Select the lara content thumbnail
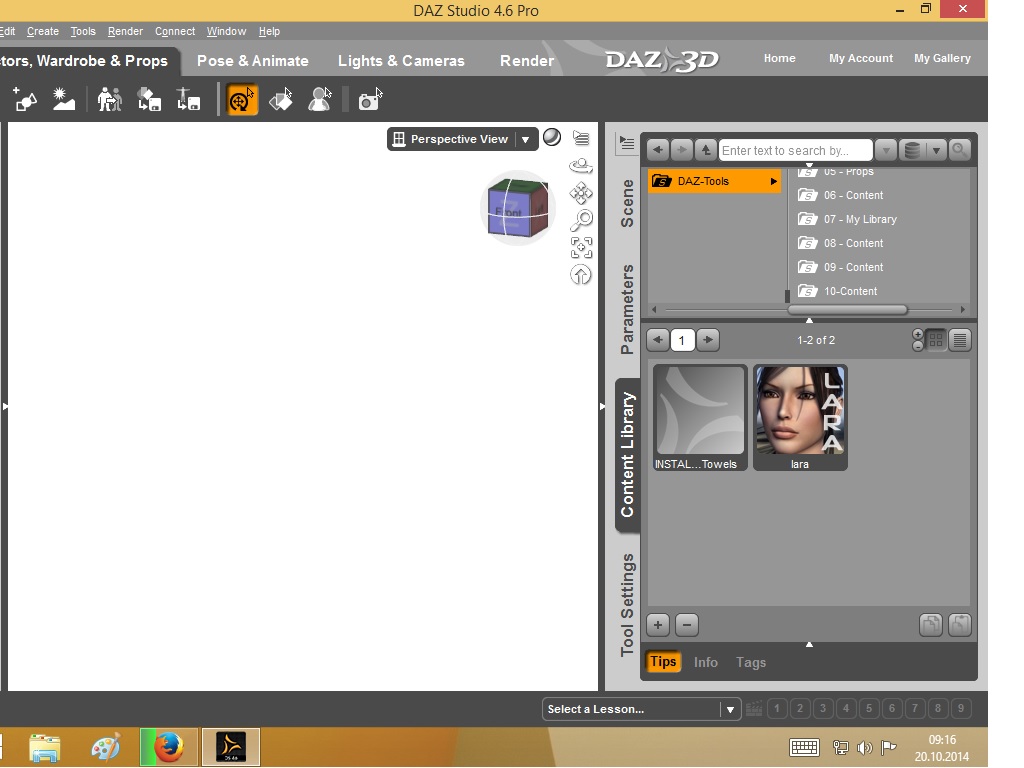The image size is (1024, 768). coord(800,417)
